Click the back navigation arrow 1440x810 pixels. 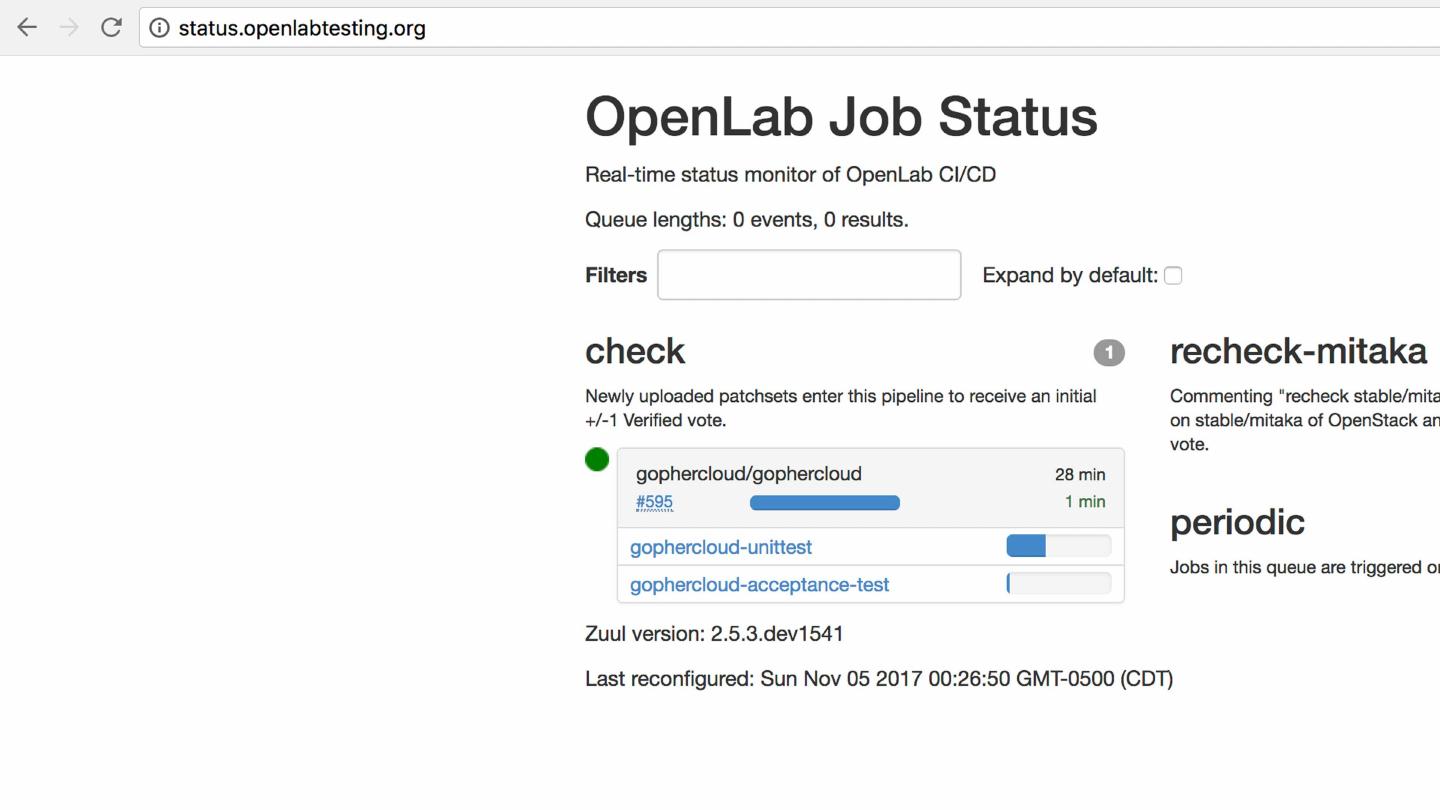(x=27, y=27)
